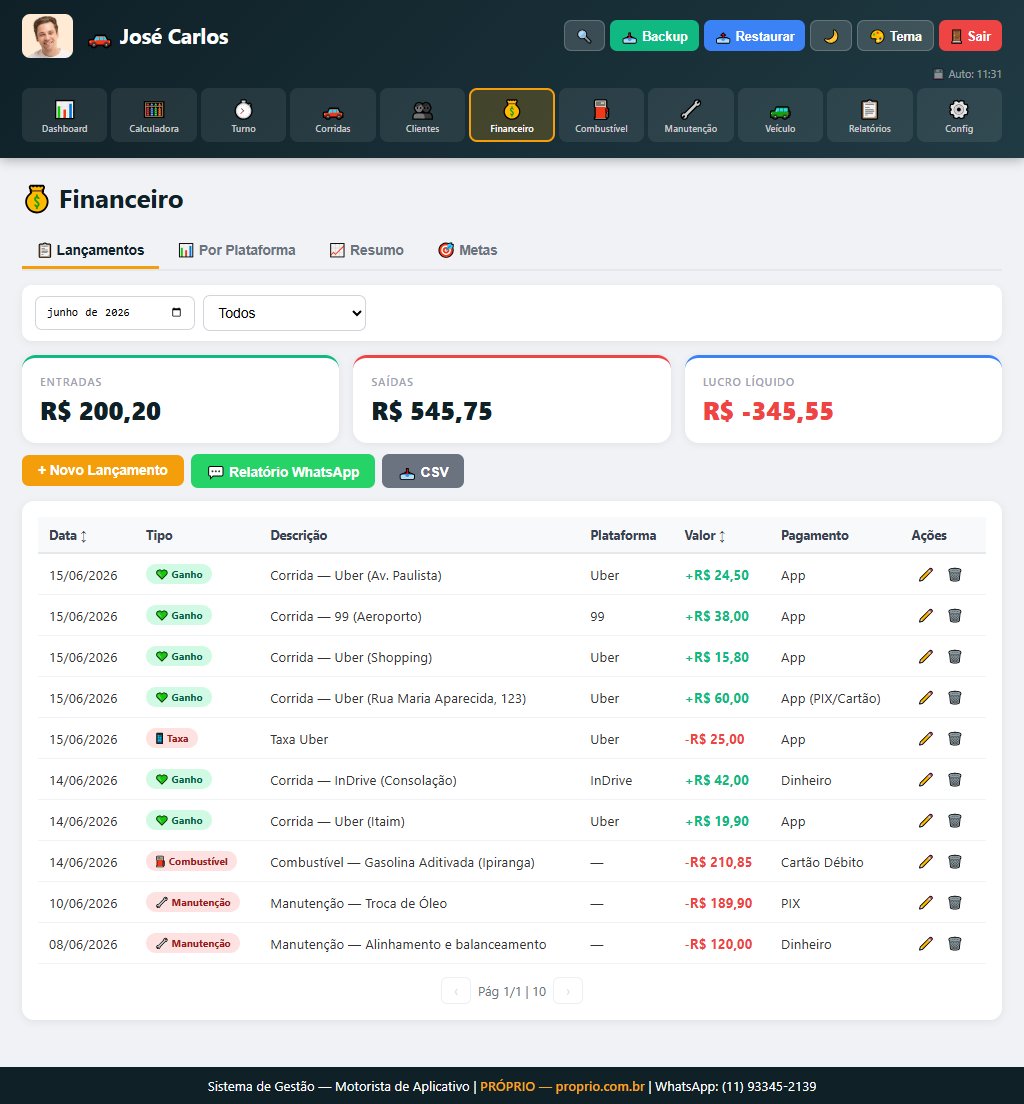The width and height of the screenshot is (1024, 1104).
Task: Delete the Gasolina Aditivada entry
Action: pos(955,861)
